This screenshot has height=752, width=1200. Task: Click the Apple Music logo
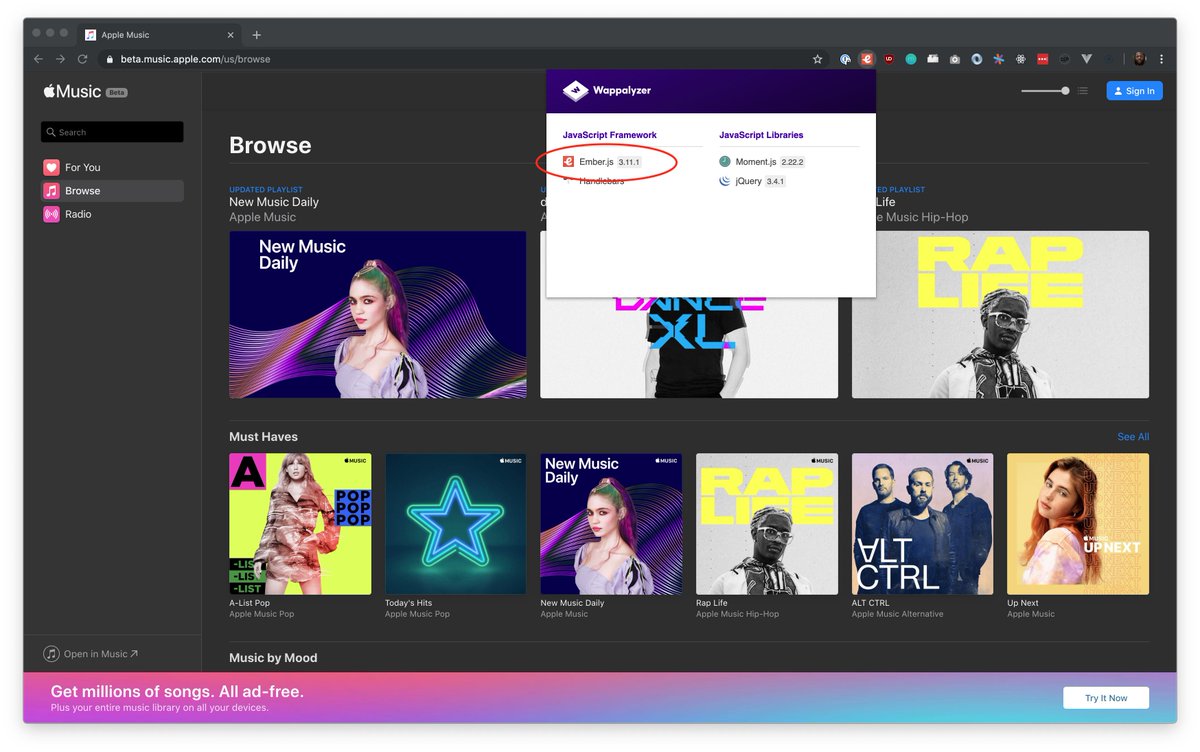click(72, 92)
